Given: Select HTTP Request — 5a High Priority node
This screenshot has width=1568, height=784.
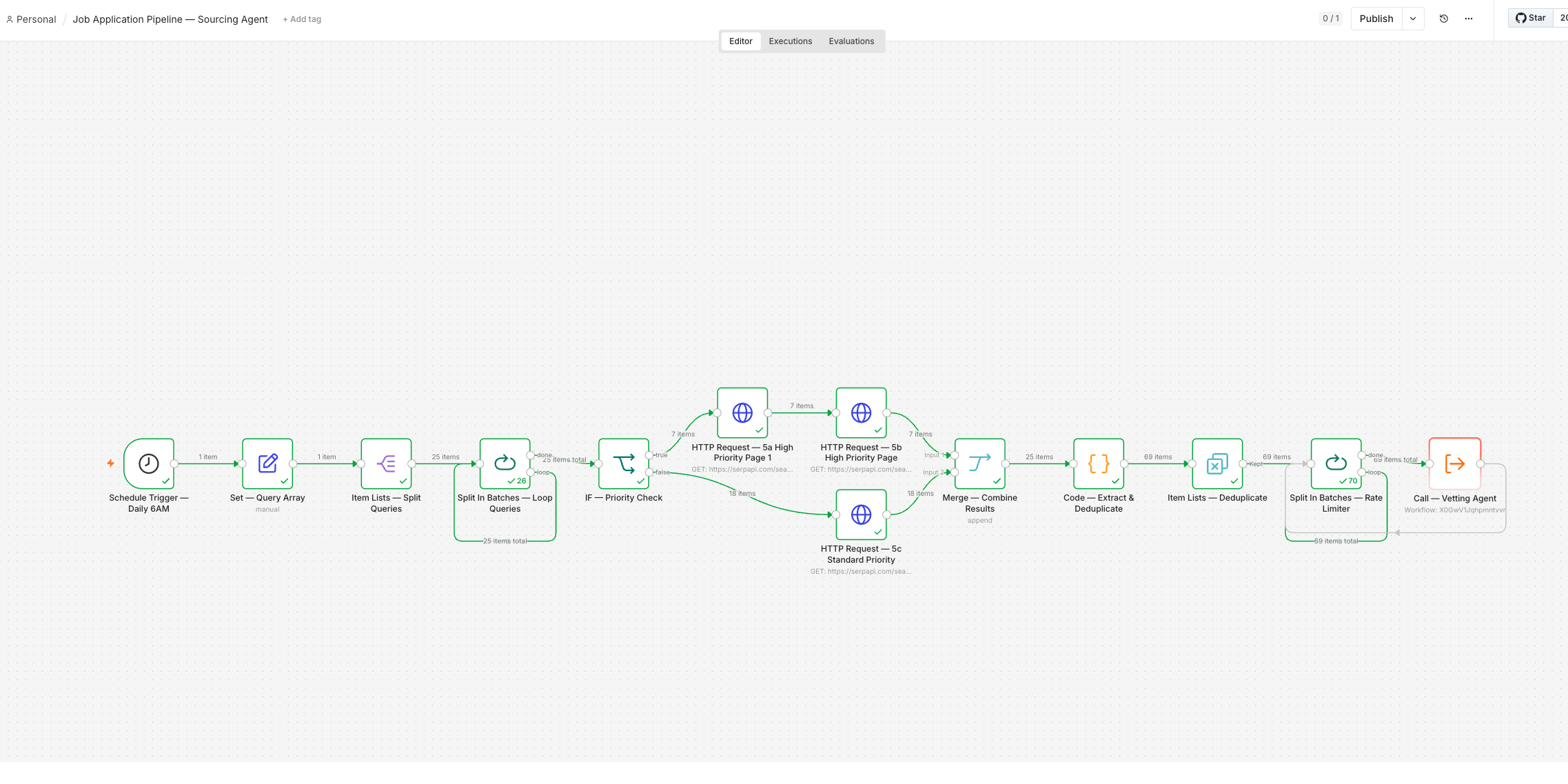Looking at the screenshot, I should coord(742,413).
